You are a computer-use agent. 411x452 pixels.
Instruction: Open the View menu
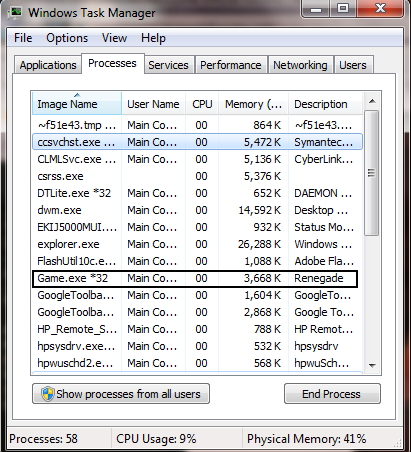point(114,38)
